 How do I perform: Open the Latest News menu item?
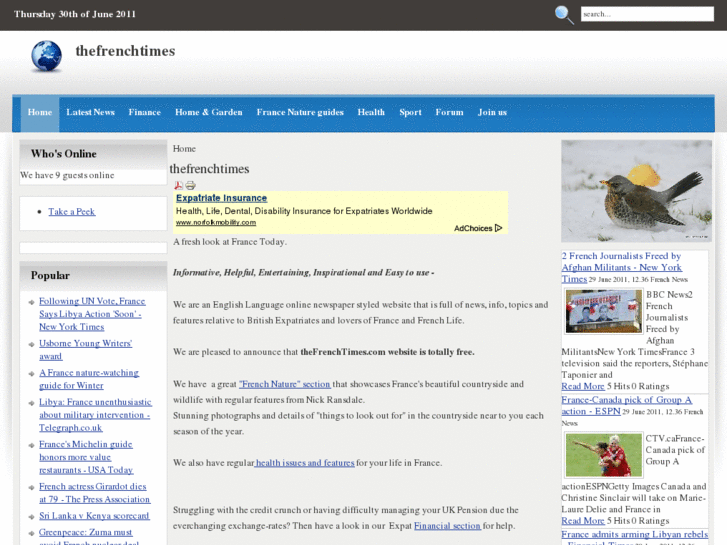pyautogui.click(x=90, y=112)
